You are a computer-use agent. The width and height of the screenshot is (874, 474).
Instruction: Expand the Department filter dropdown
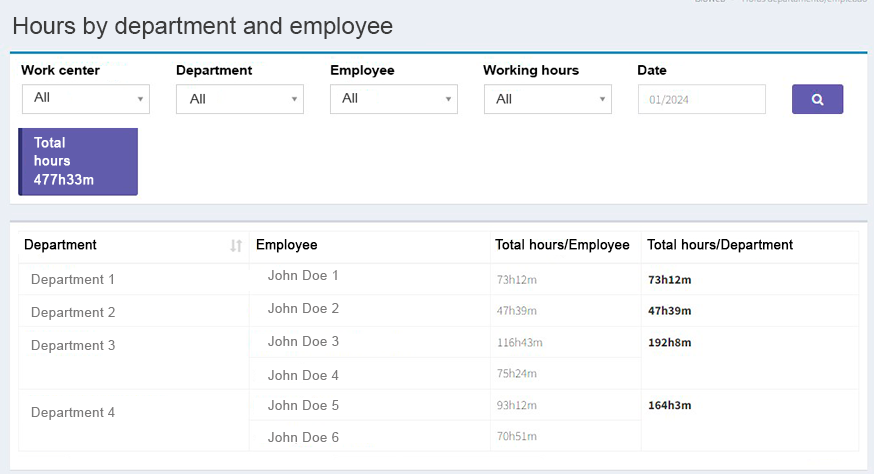pos(239,99)
